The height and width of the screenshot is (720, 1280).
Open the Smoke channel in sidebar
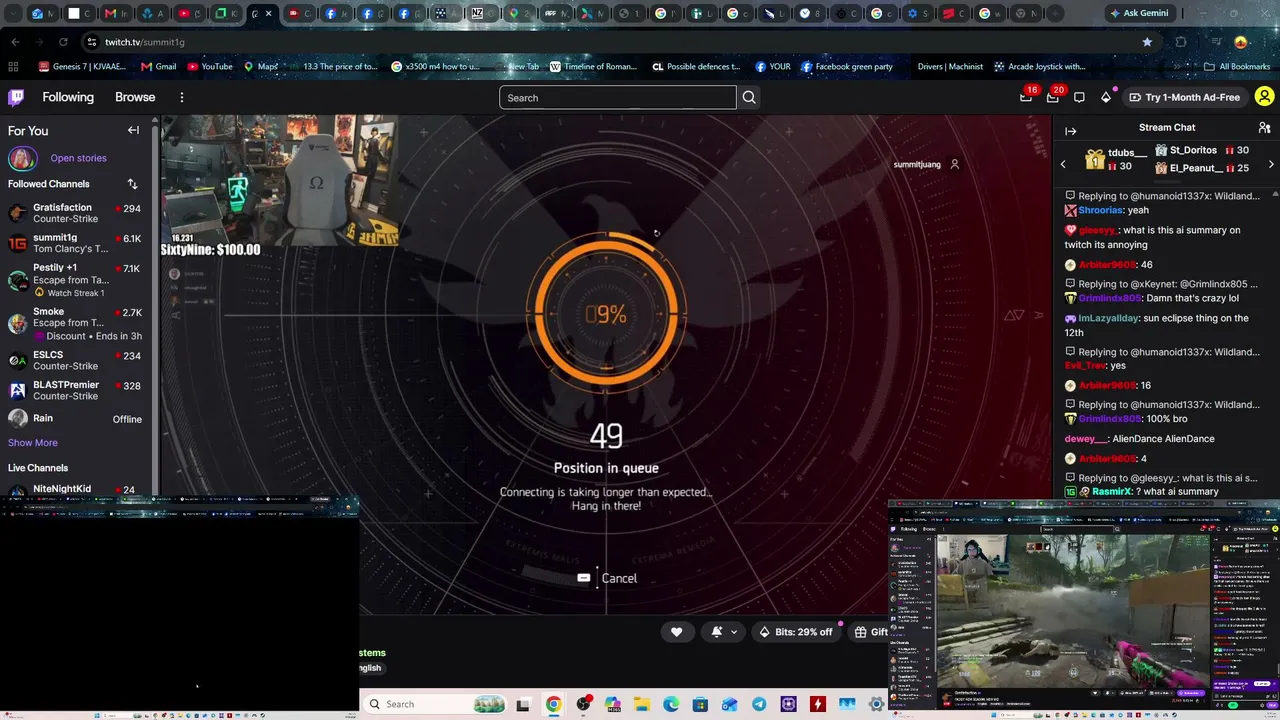75,323
